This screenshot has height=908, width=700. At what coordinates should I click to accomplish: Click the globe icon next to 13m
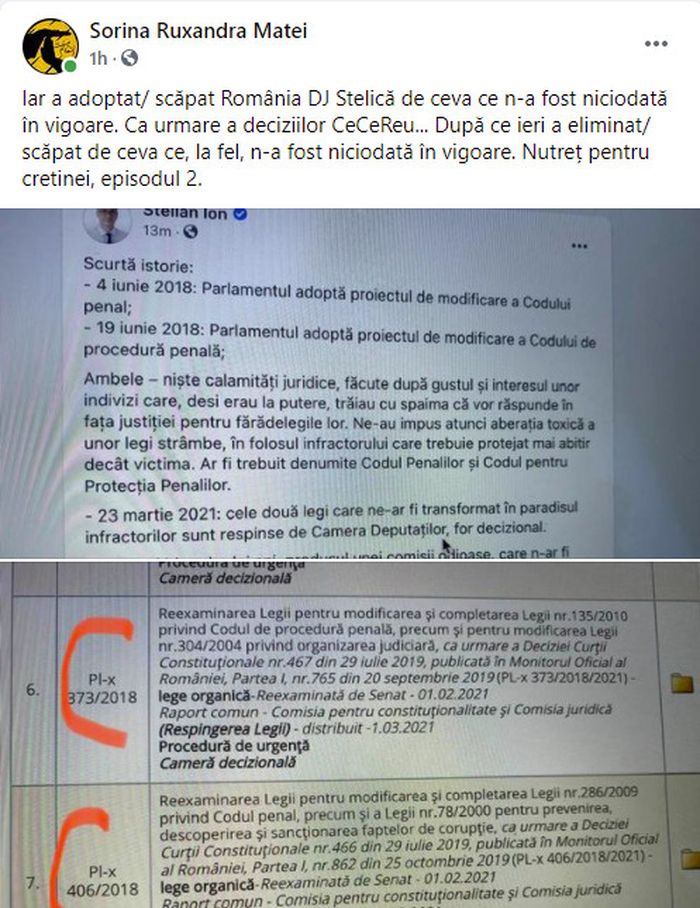[x=190, y=232]
